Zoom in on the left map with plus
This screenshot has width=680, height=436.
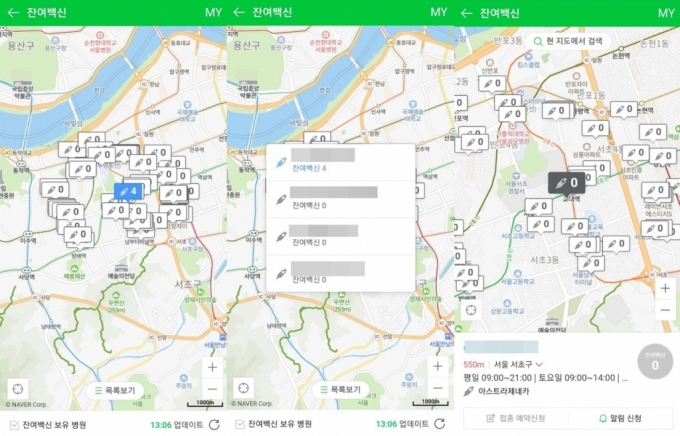[211, 366]
